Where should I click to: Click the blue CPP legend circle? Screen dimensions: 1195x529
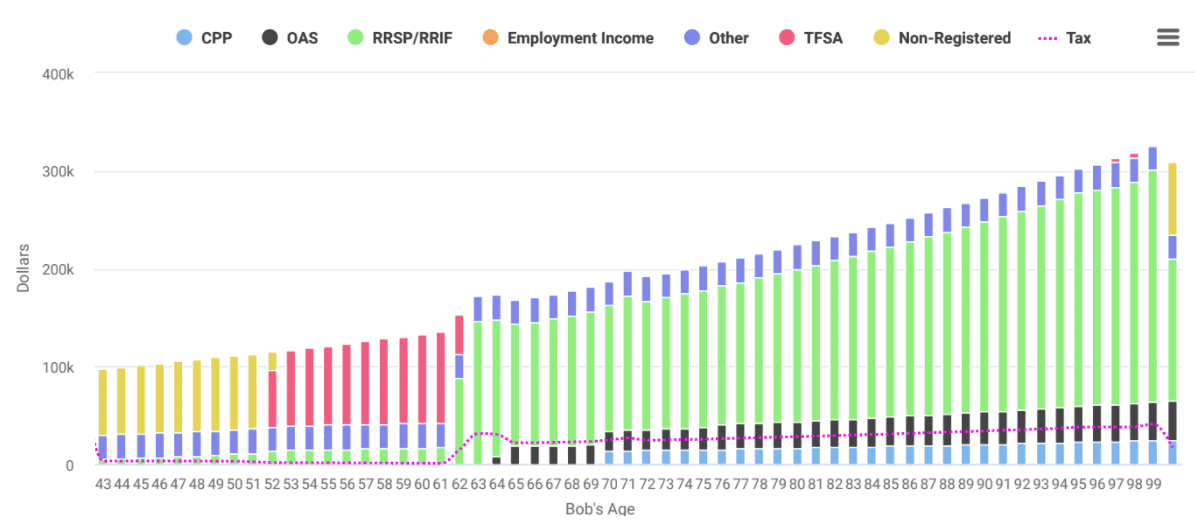pos(183,38)
